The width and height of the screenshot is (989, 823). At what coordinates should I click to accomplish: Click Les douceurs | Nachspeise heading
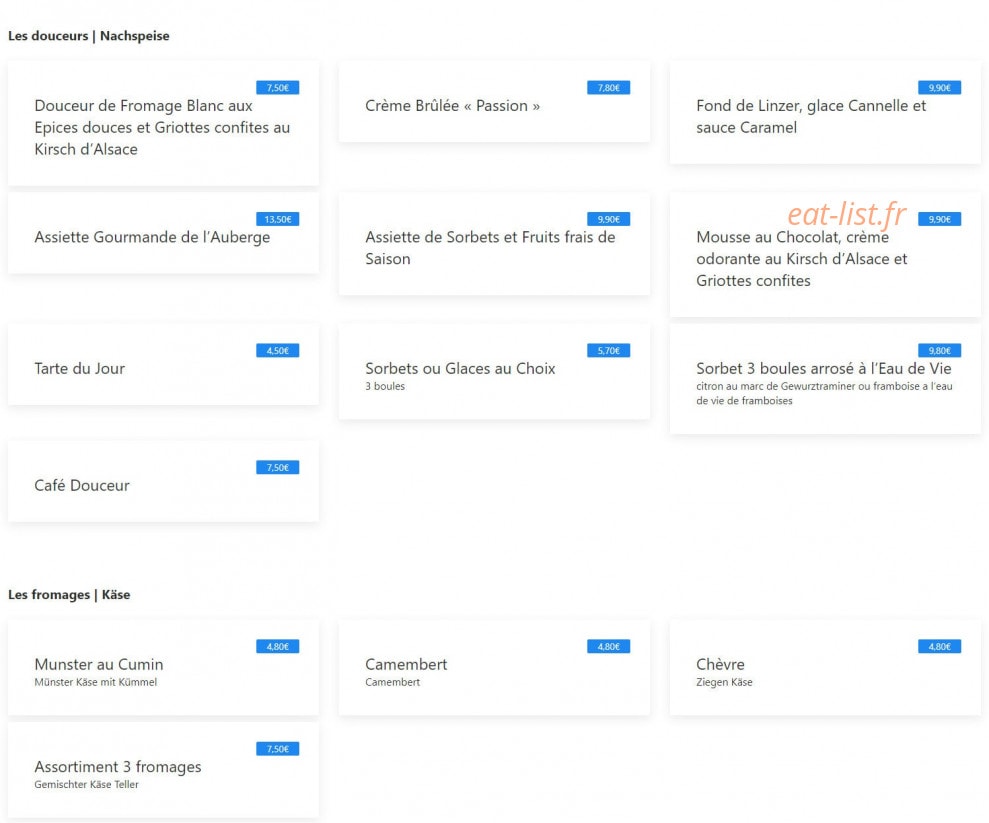point(89,36)
